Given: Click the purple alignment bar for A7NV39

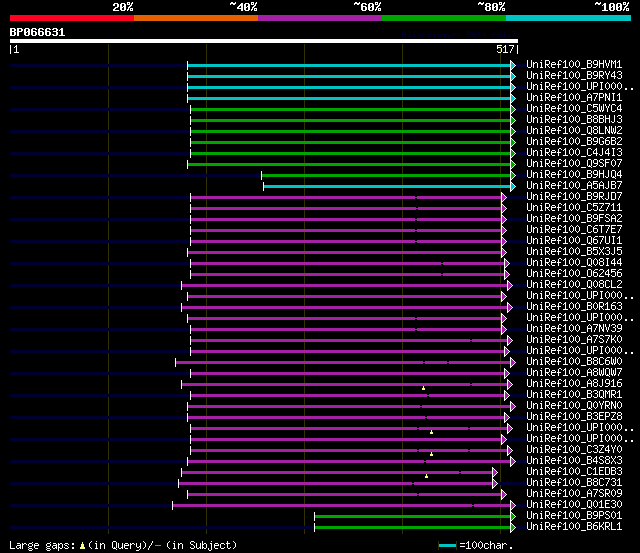Looking at the screenshot, I should click(348, 329).
